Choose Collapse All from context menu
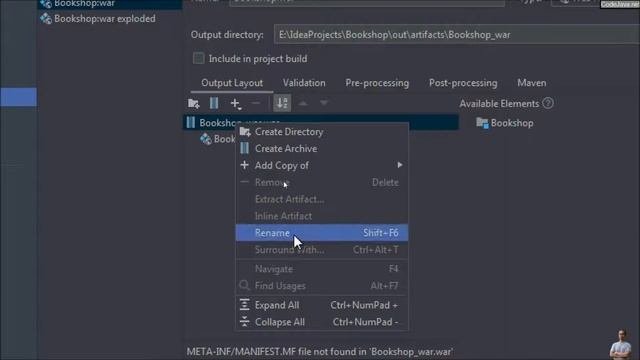Screen dimensions: 640x360 tap(322, 322)
